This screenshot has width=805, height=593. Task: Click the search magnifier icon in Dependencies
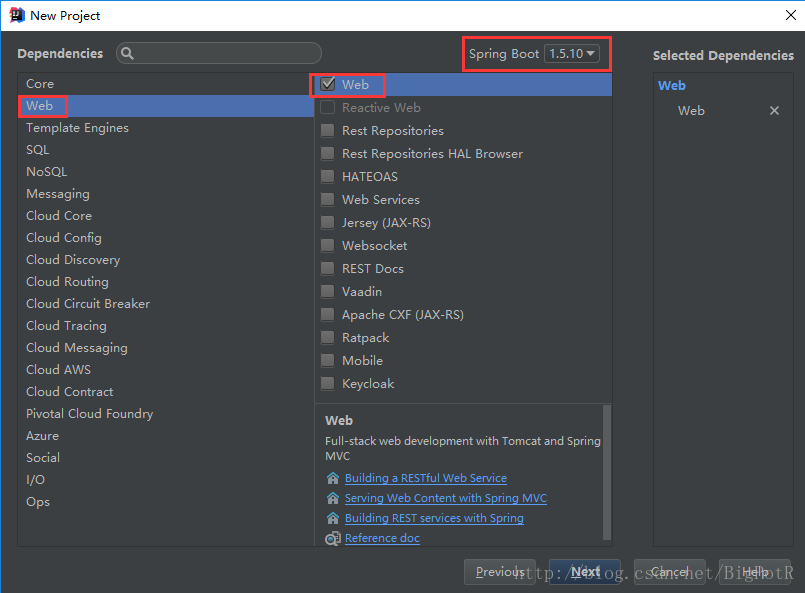[127, 53]
